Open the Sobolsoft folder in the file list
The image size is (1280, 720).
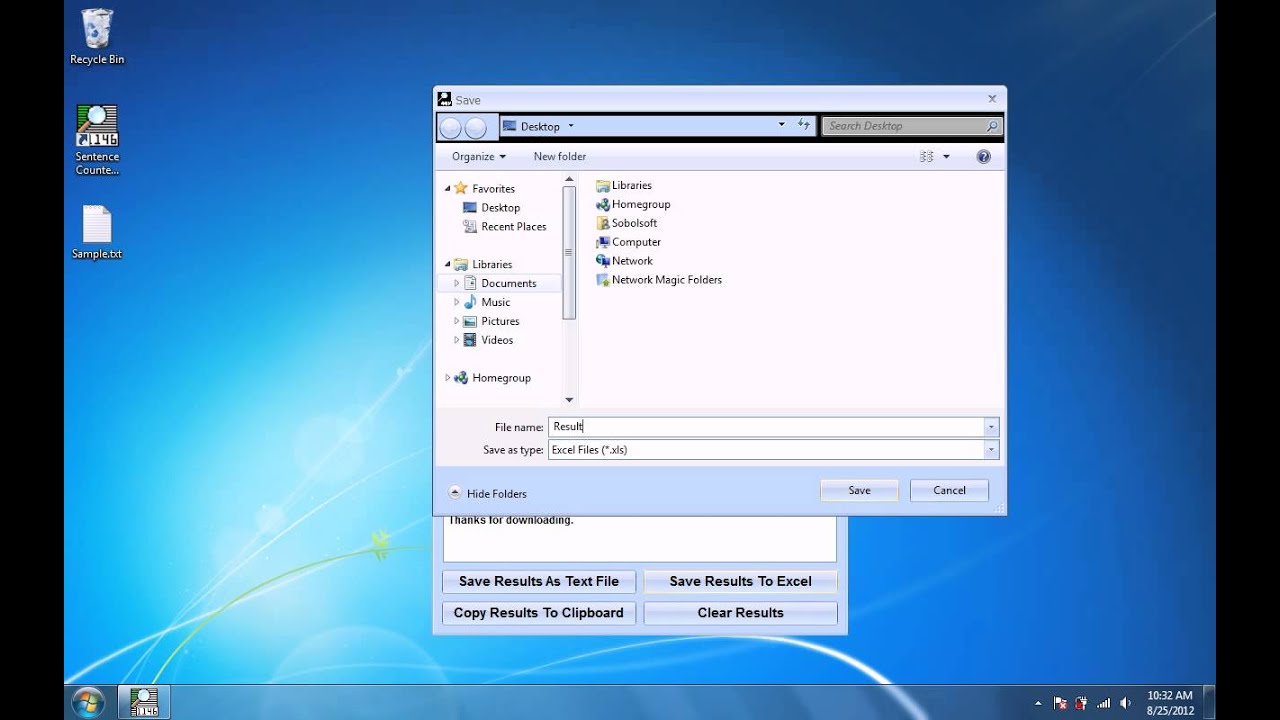click(634, 223)
